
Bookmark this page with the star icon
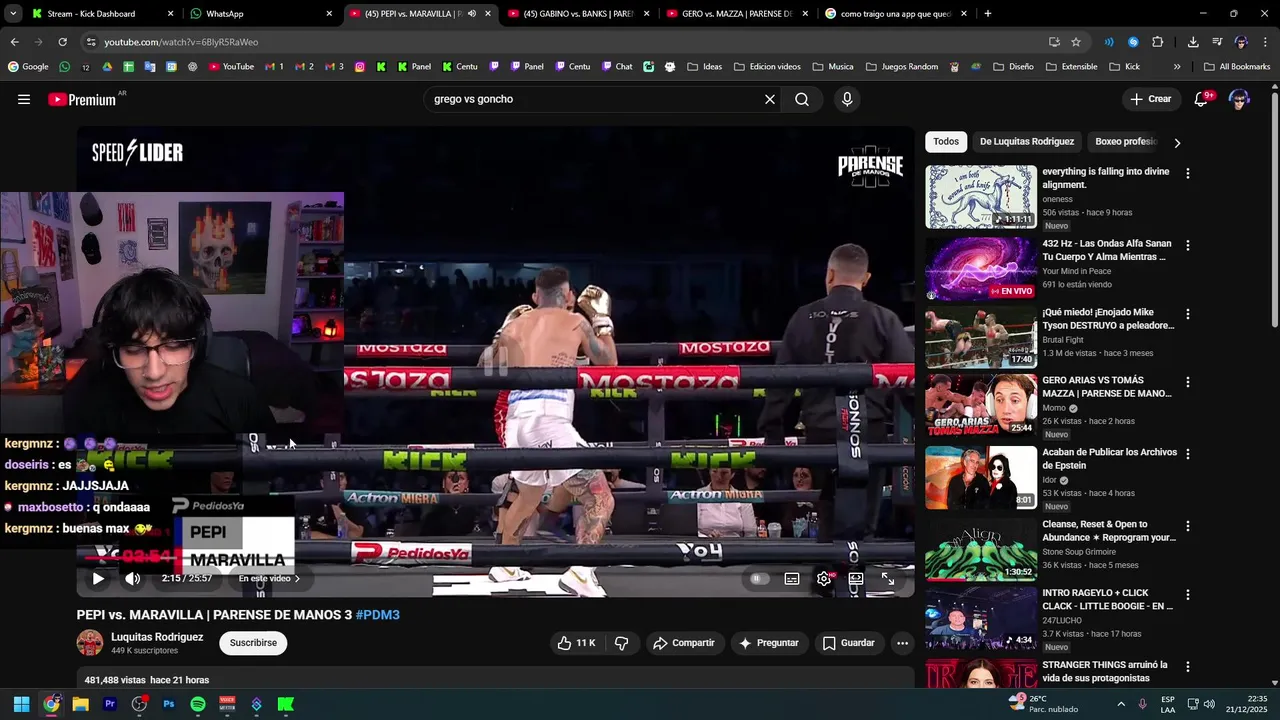1076,42
